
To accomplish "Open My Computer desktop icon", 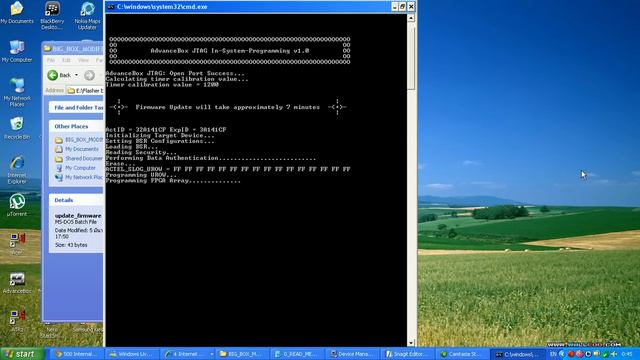I will pos(17,51).
